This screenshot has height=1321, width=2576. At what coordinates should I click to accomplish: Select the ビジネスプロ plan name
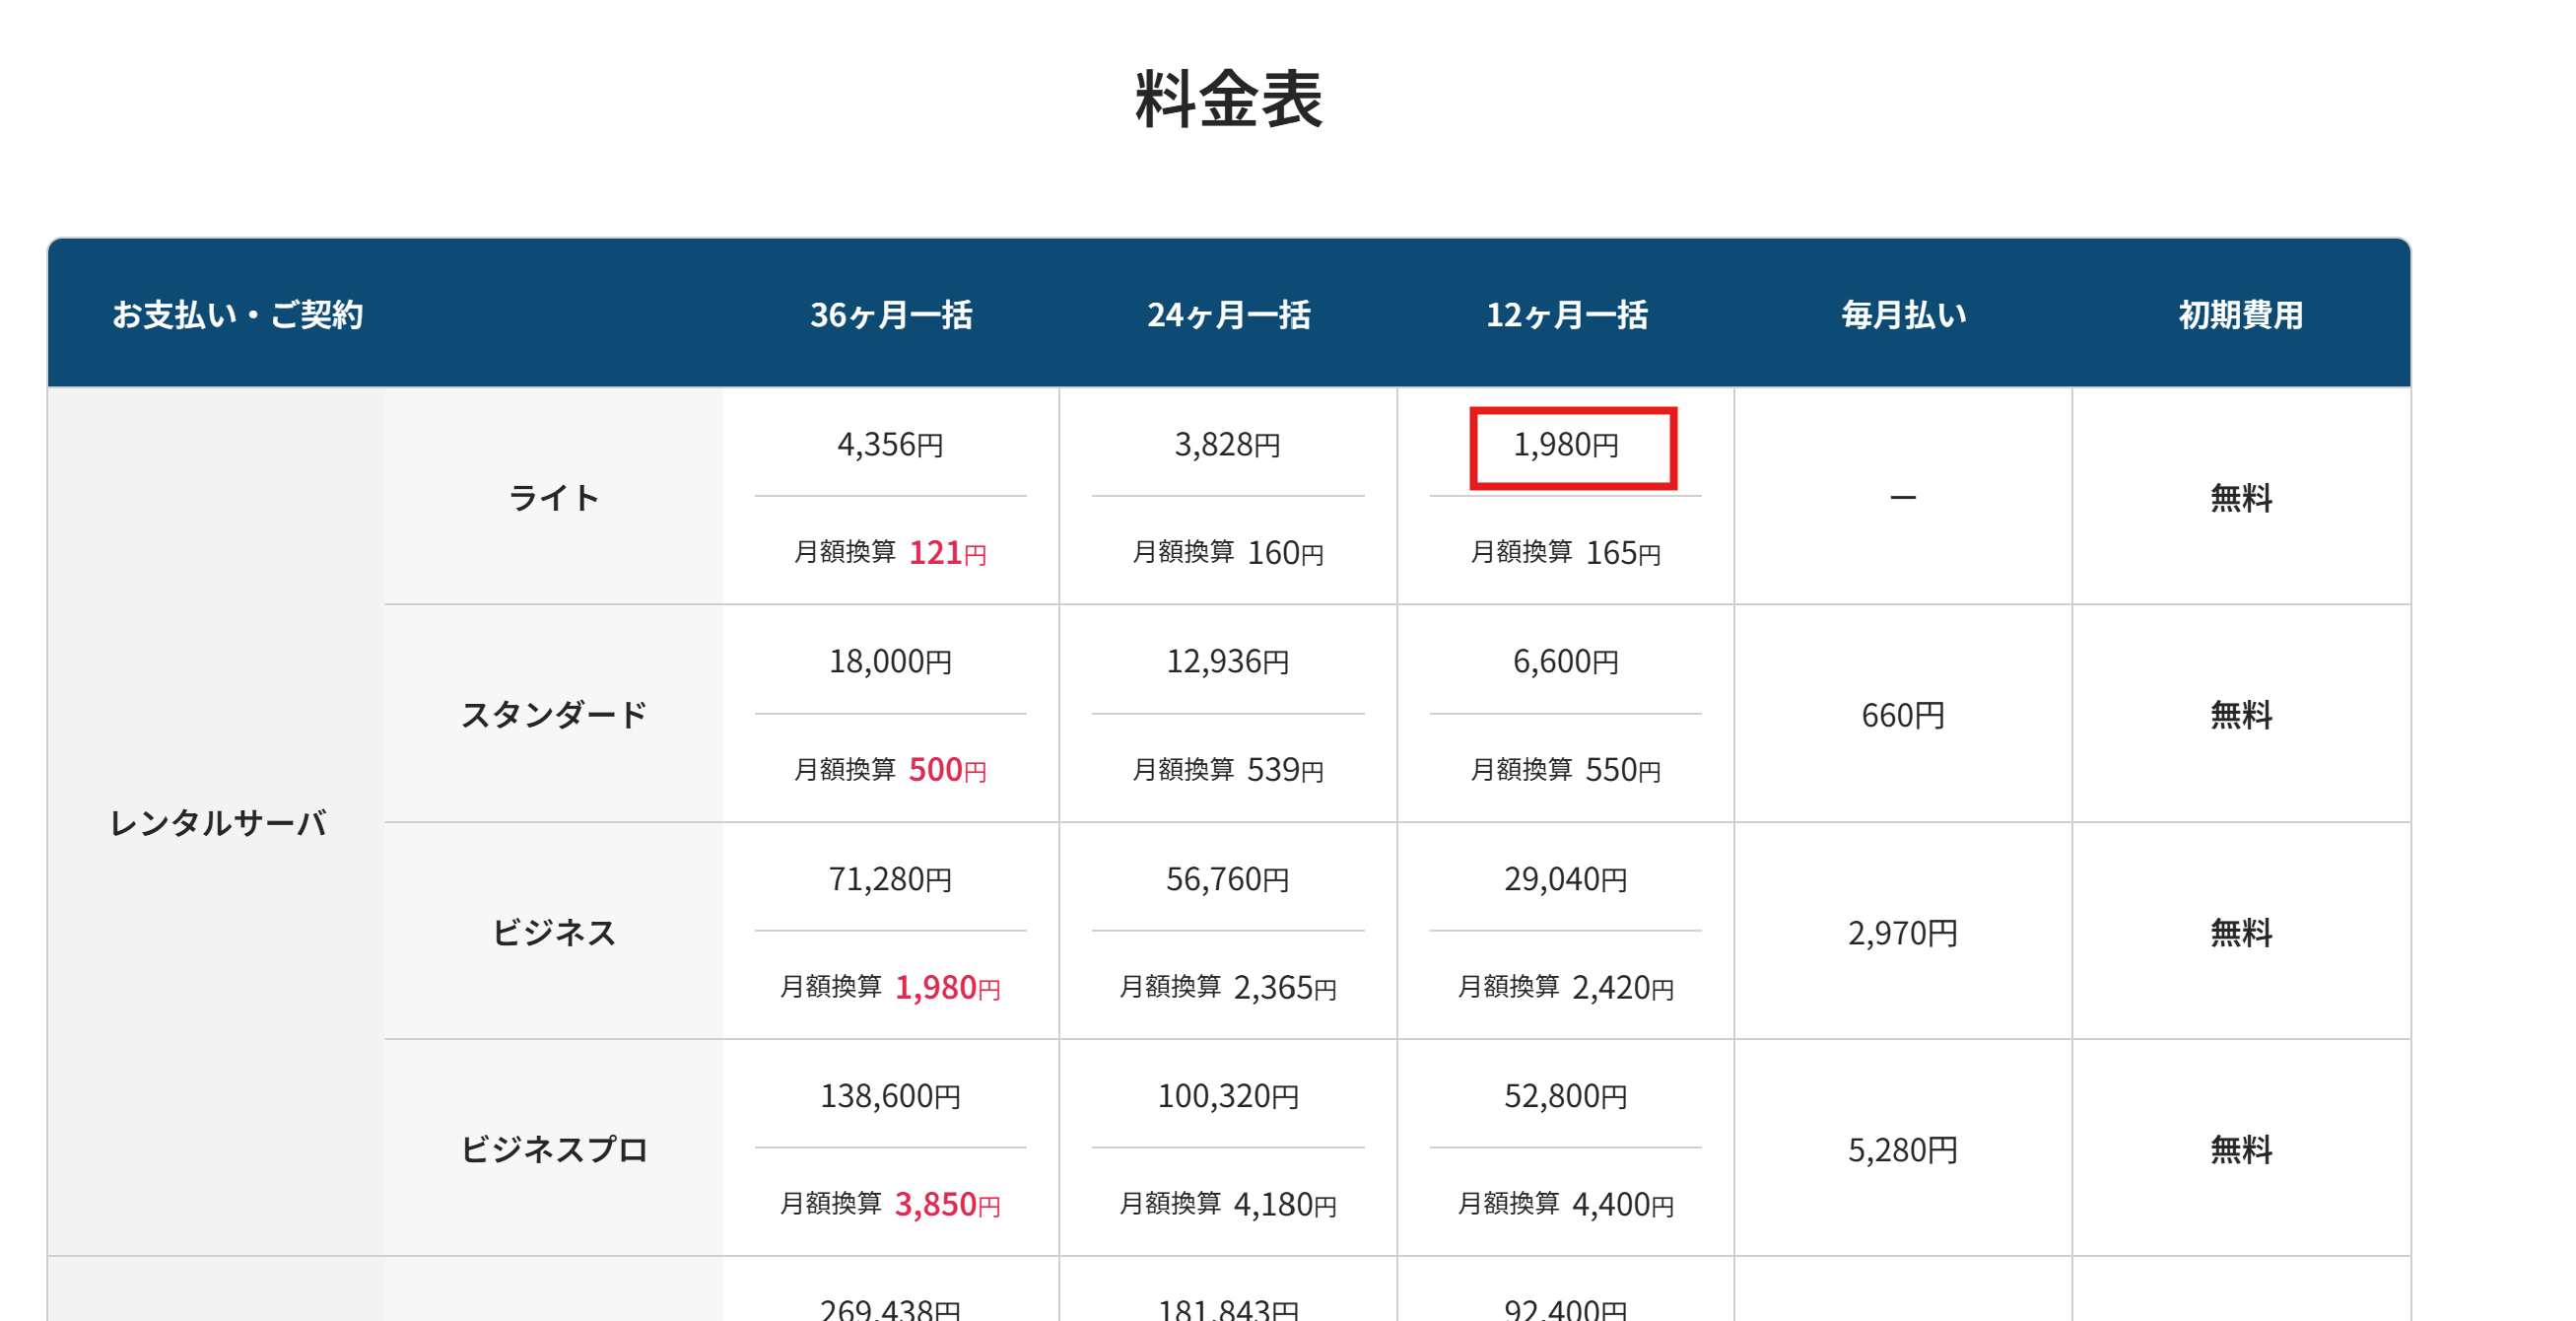click(554, 1150)
